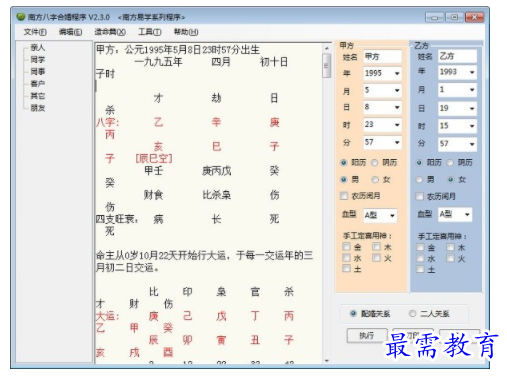Tick 农历闰月 checkbox for 甲方
Viewport: 507px width, 377px height.
(344, 196)
